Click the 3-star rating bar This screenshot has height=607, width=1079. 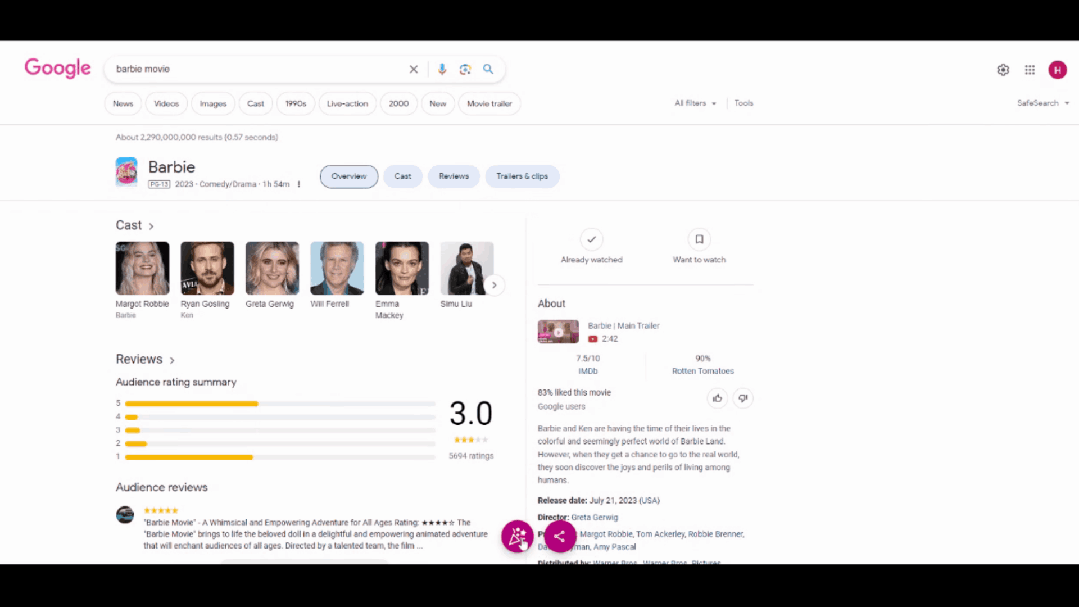280,430
